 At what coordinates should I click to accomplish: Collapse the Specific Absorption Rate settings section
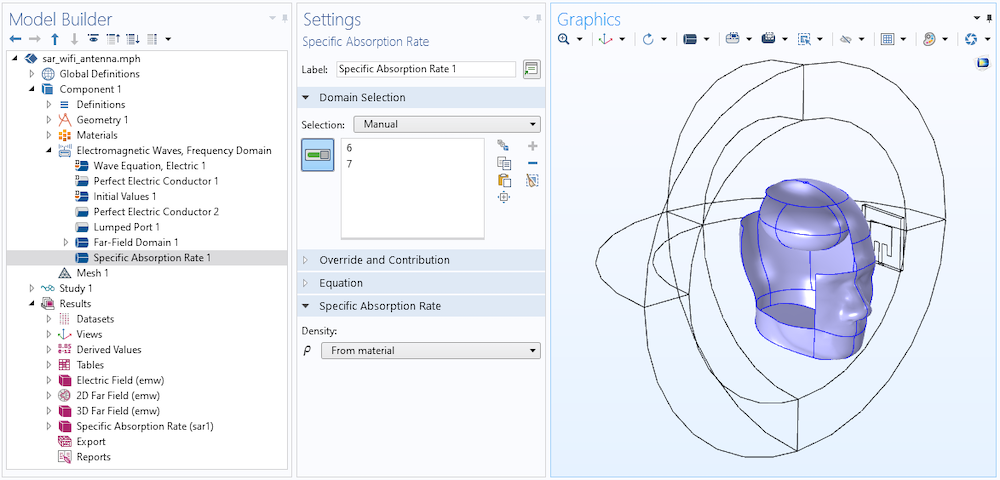[x=305, y=306]
